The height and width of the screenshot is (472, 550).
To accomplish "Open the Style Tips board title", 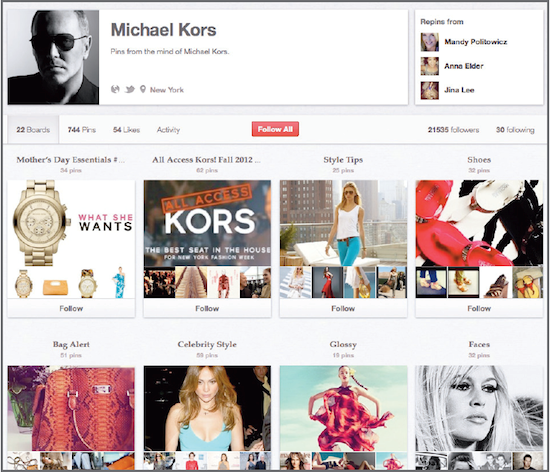I will (x=343, y=160).
